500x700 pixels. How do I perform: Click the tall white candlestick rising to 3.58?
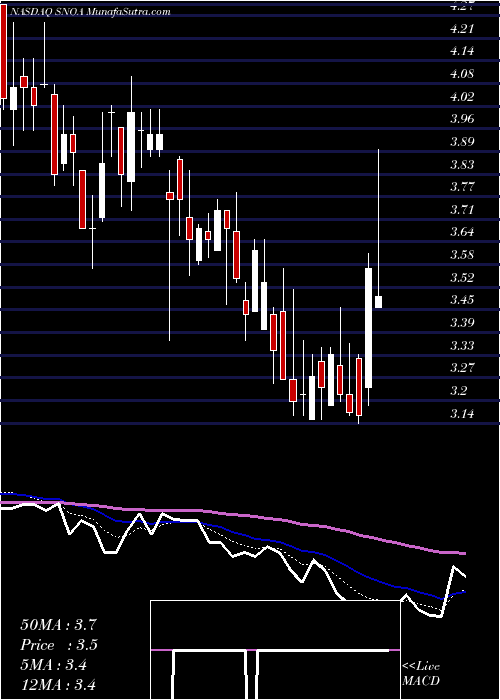(x=369, y=329)
